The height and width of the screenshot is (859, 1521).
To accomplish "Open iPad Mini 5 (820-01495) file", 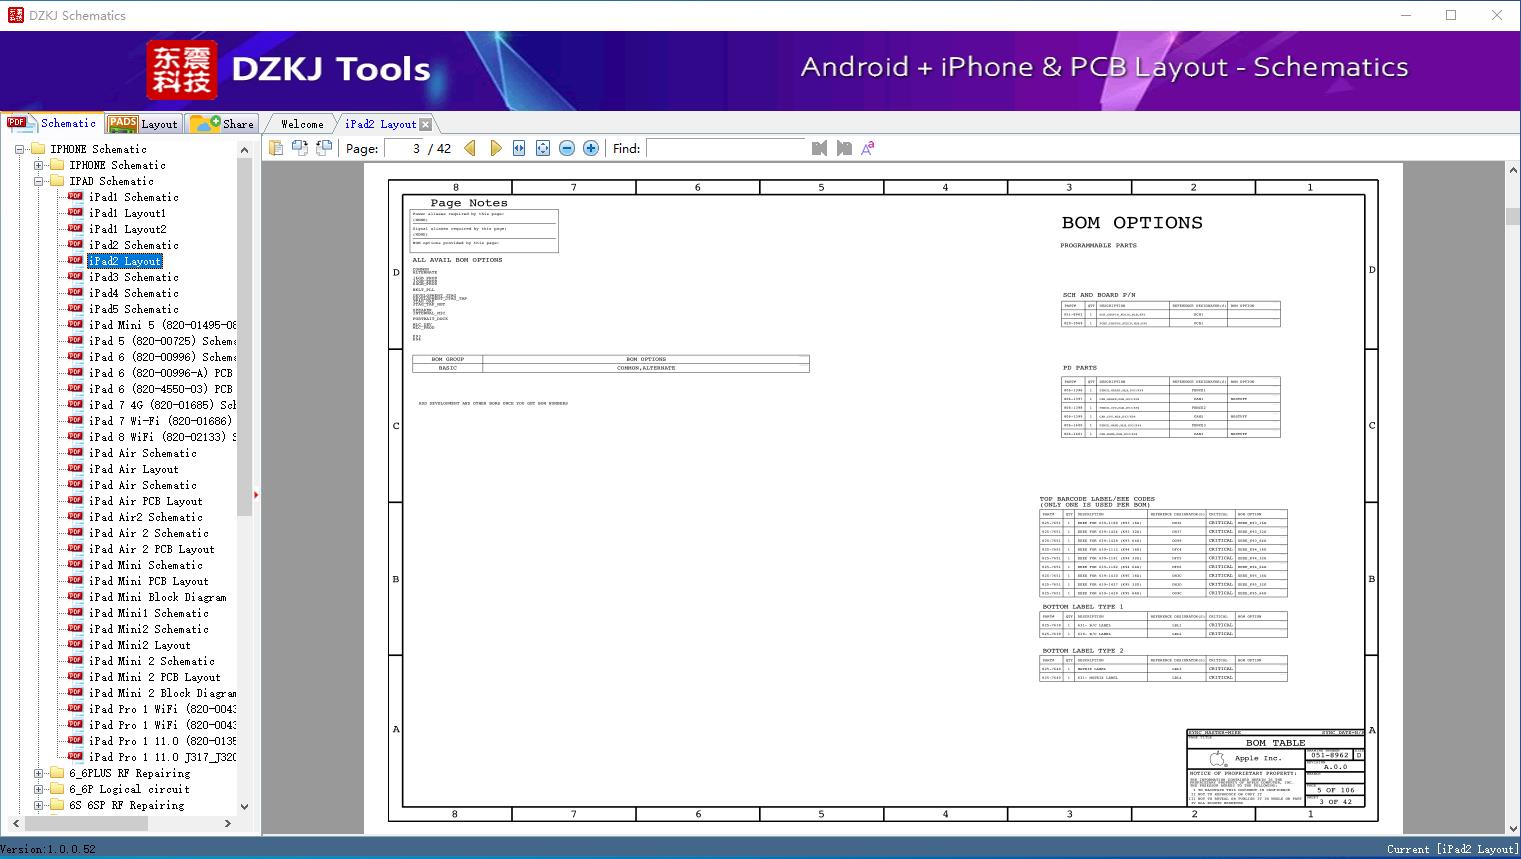I will point(162,325).
